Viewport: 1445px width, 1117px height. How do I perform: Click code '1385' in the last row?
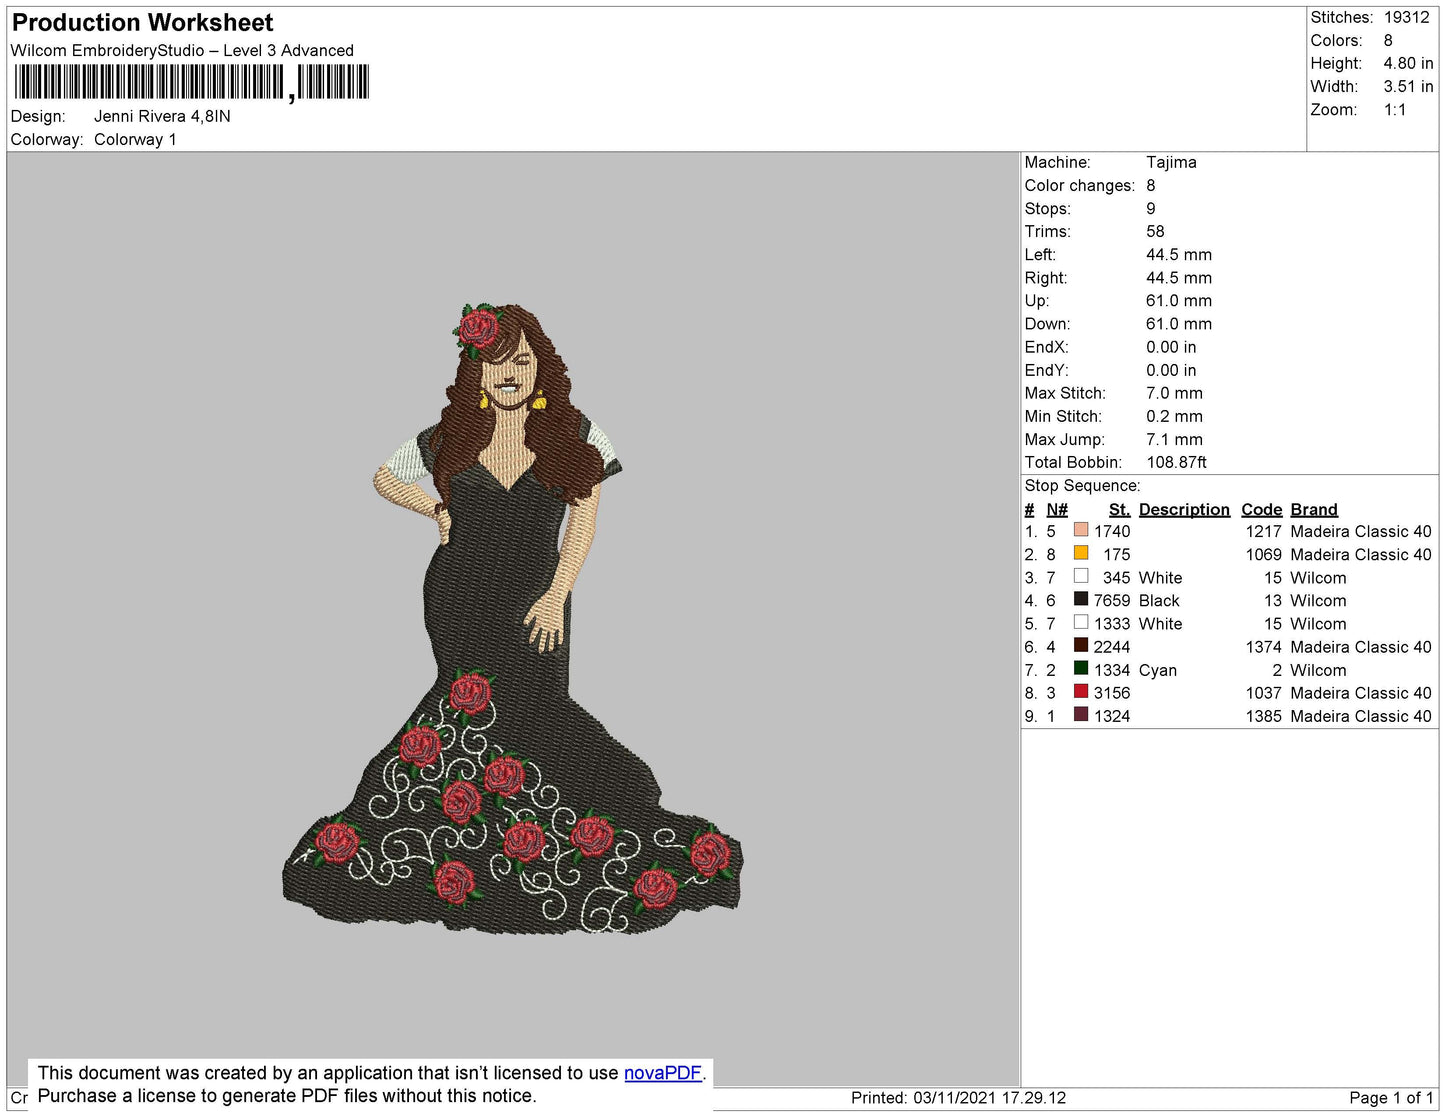point(1263,716)
